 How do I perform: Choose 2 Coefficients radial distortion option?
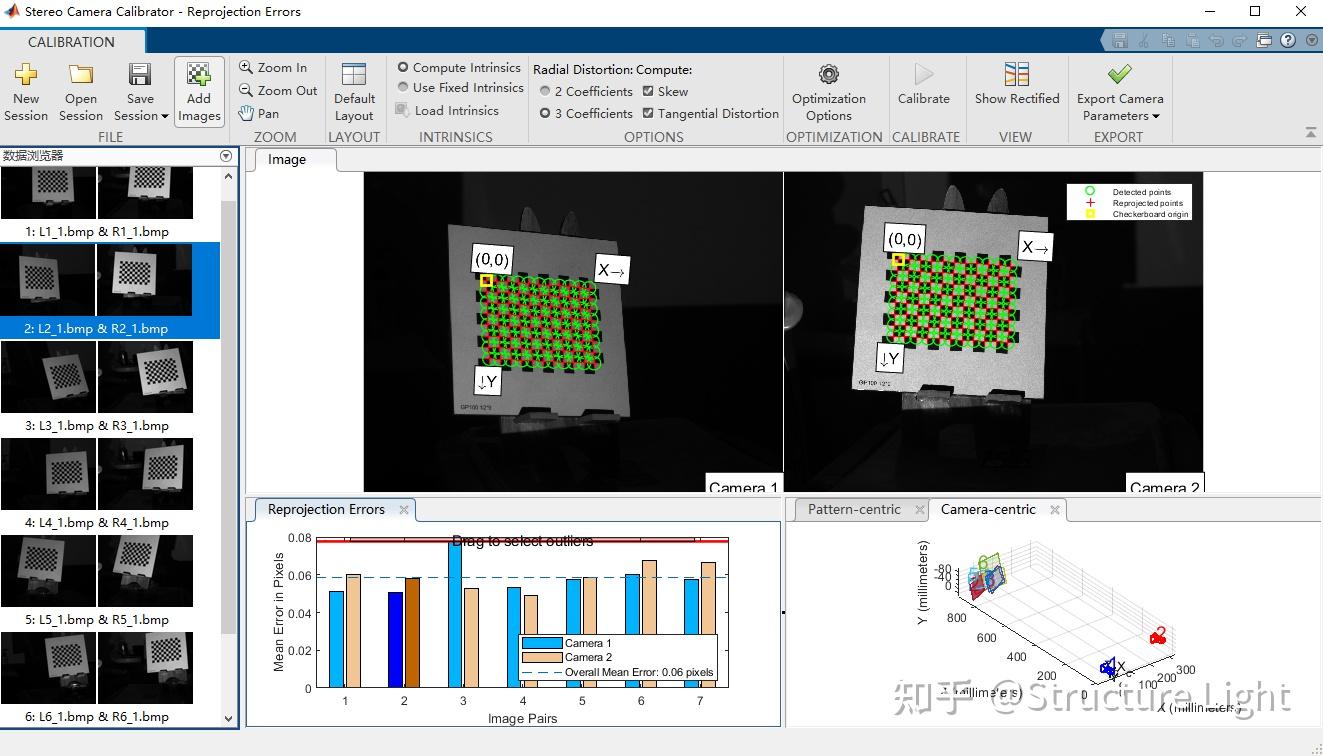545,91
